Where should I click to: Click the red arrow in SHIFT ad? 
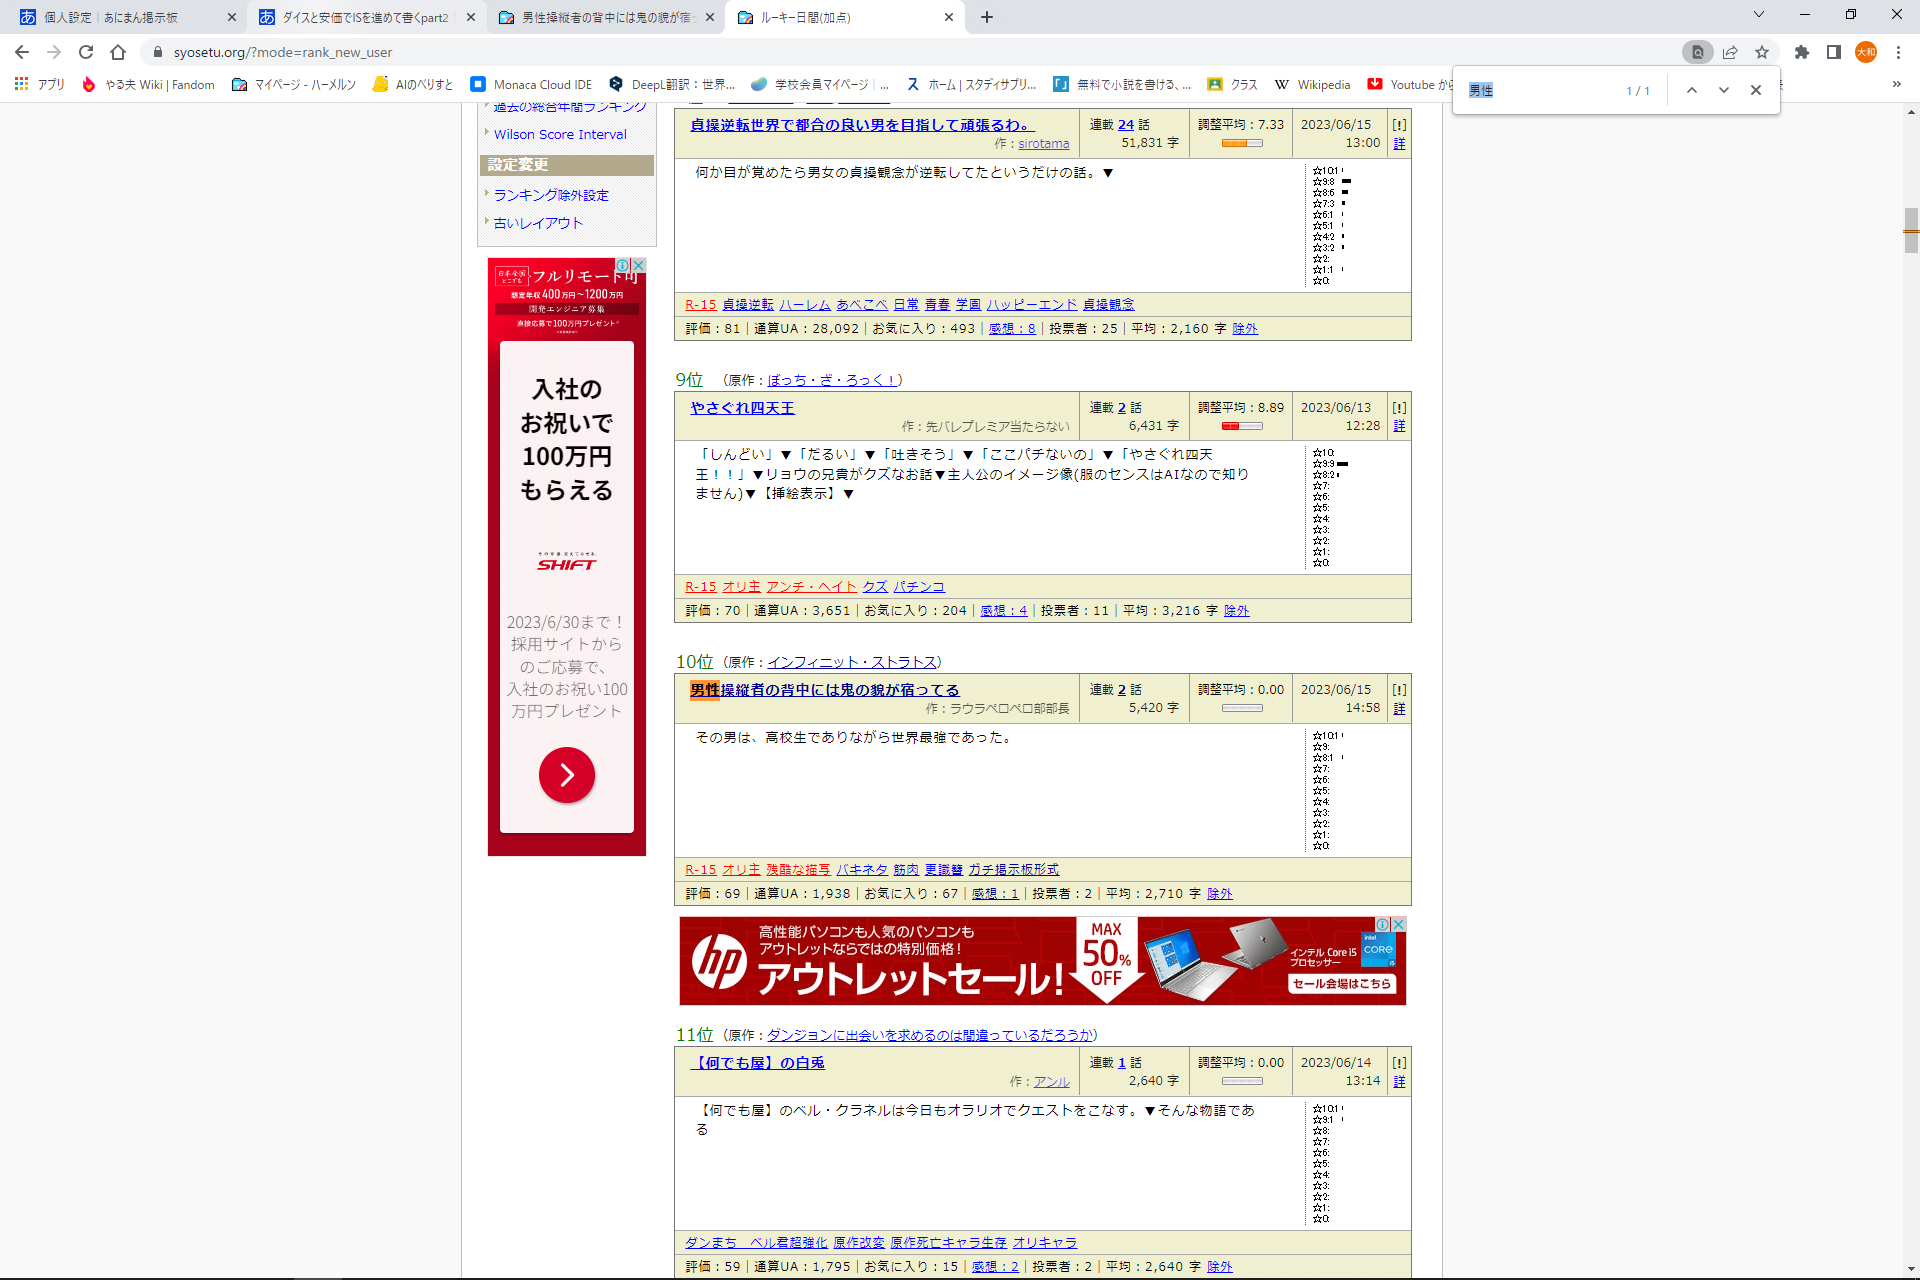567,775
